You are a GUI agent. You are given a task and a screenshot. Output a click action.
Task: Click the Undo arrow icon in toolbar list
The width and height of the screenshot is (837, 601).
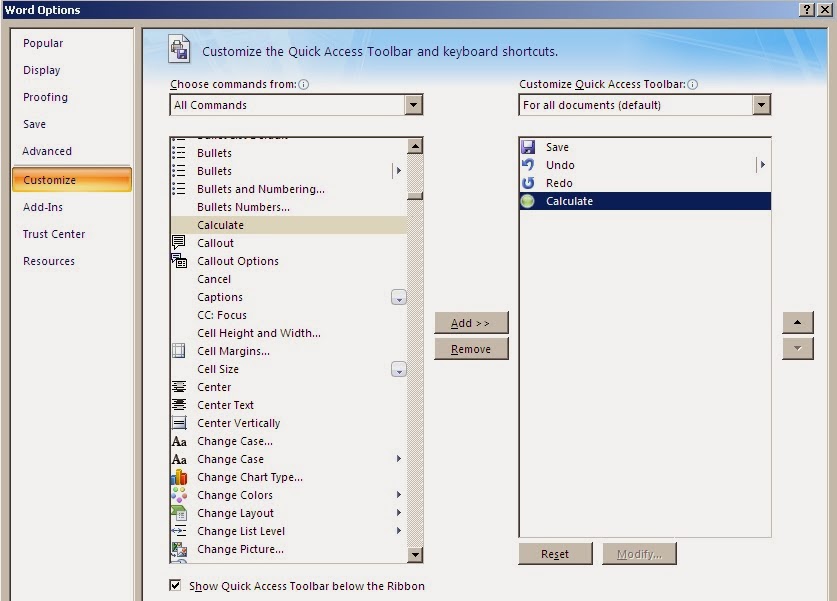click(x=528, y=165)
